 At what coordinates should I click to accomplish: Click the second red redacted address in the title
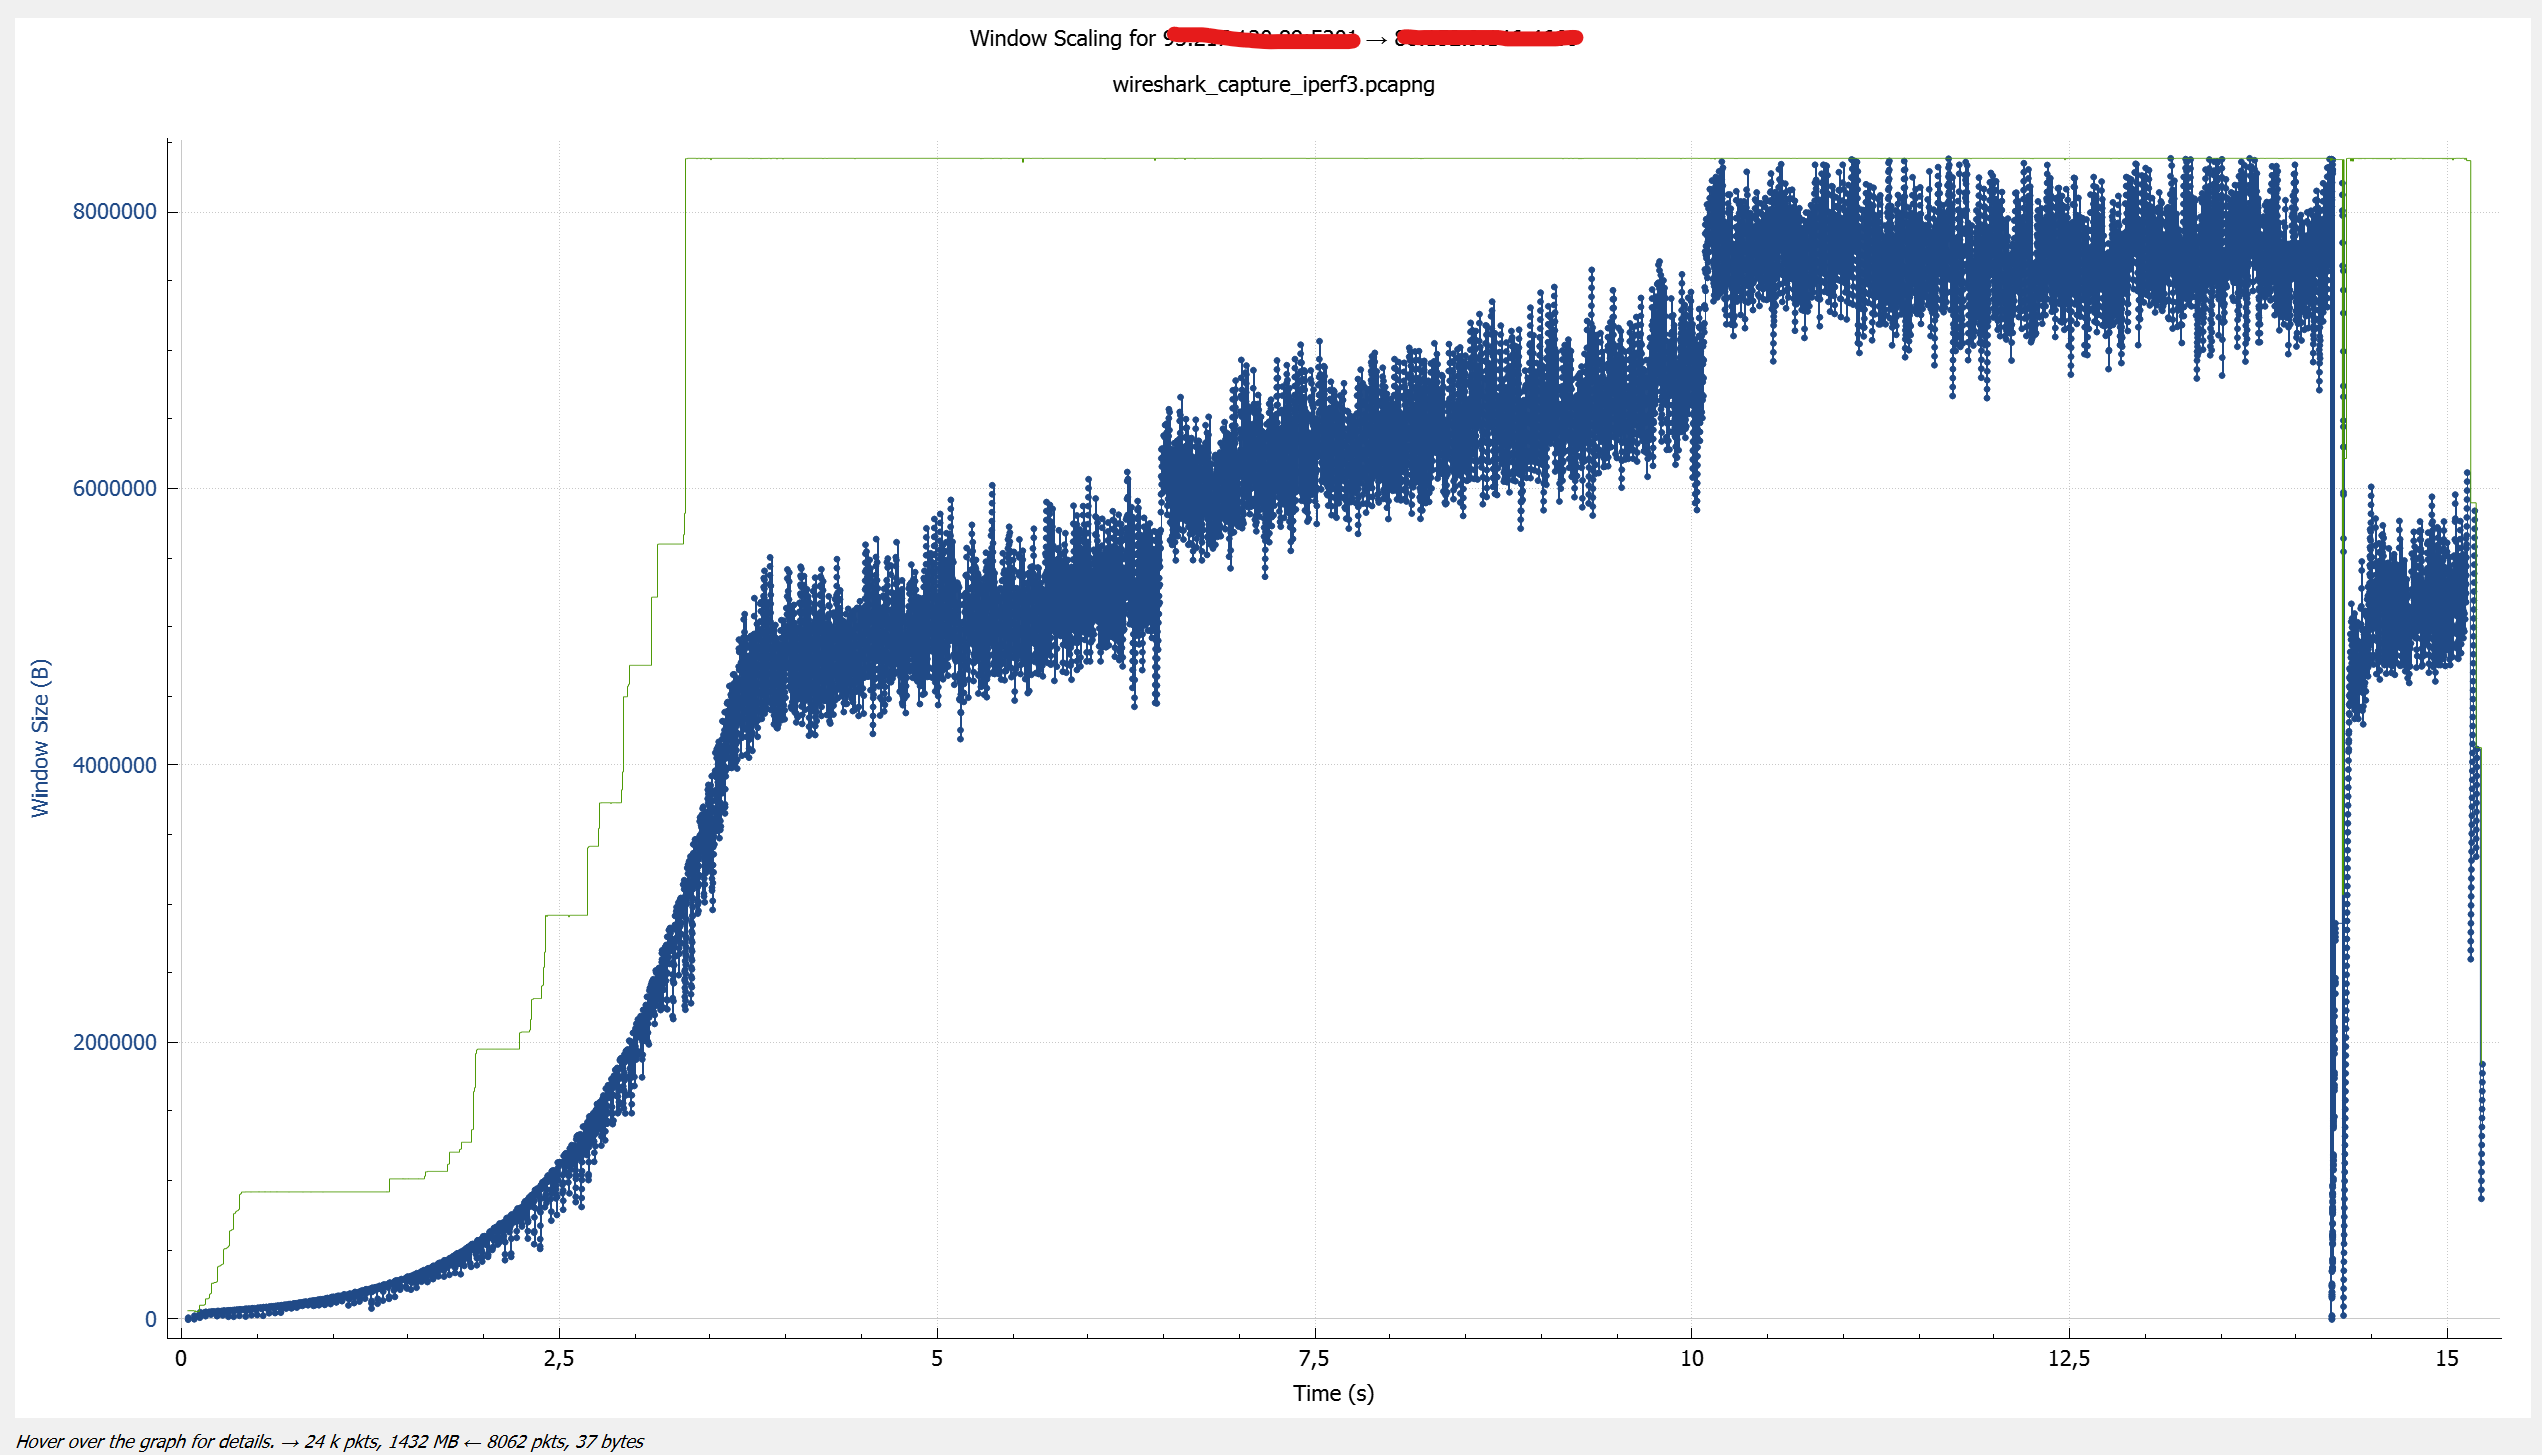1488,38
